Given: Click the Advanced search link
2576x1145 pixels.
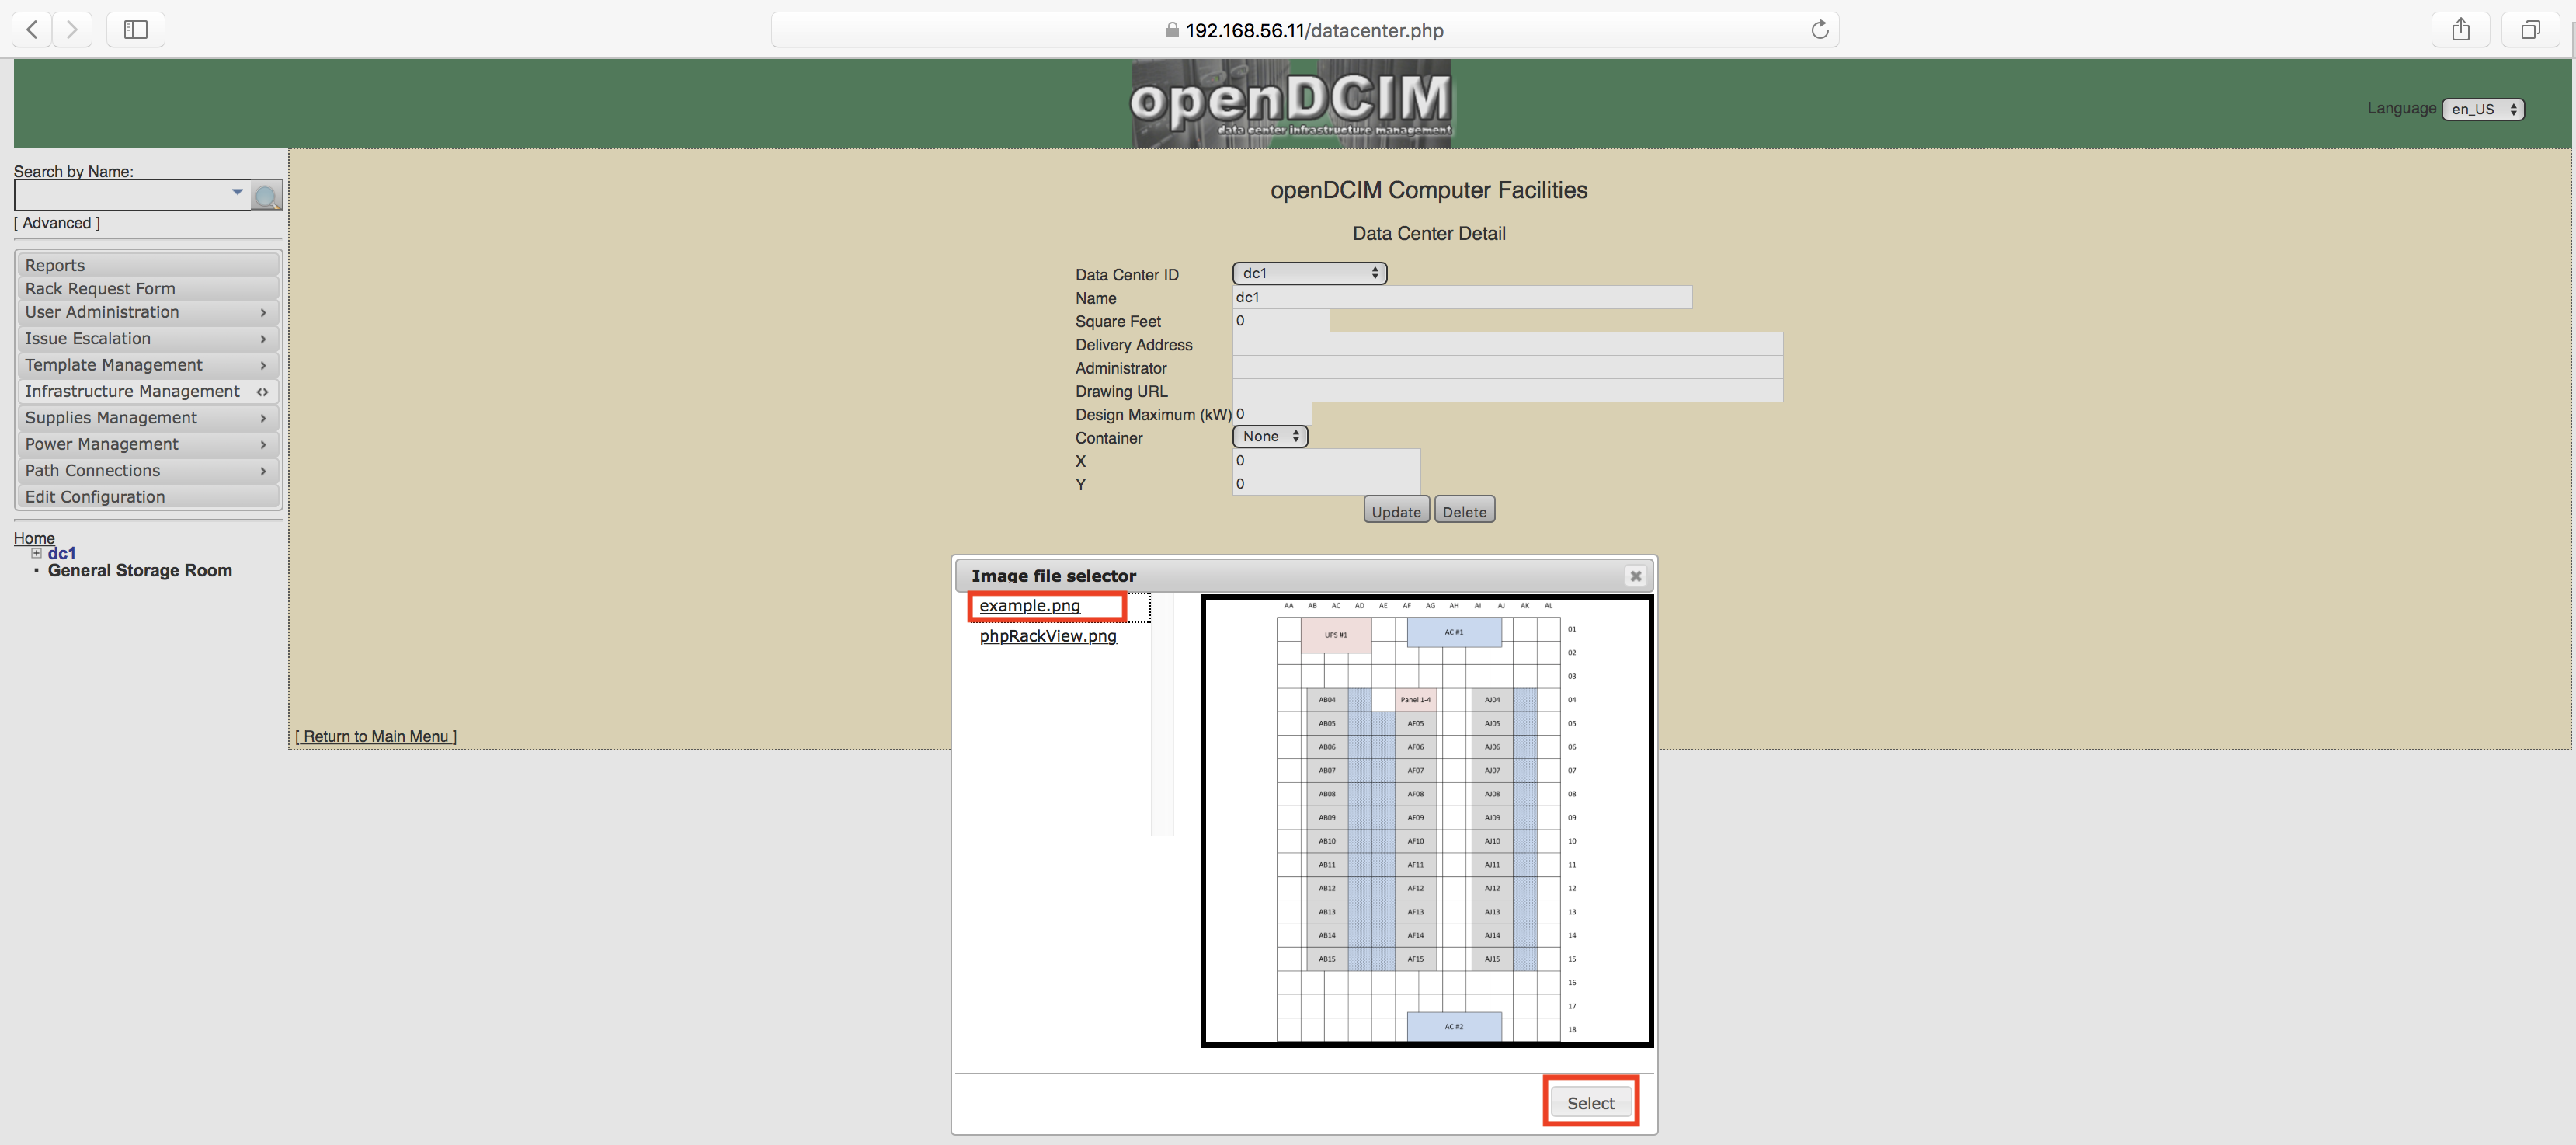Looking at the screenshot, I should pyautogui.click(x=57, y=223).
